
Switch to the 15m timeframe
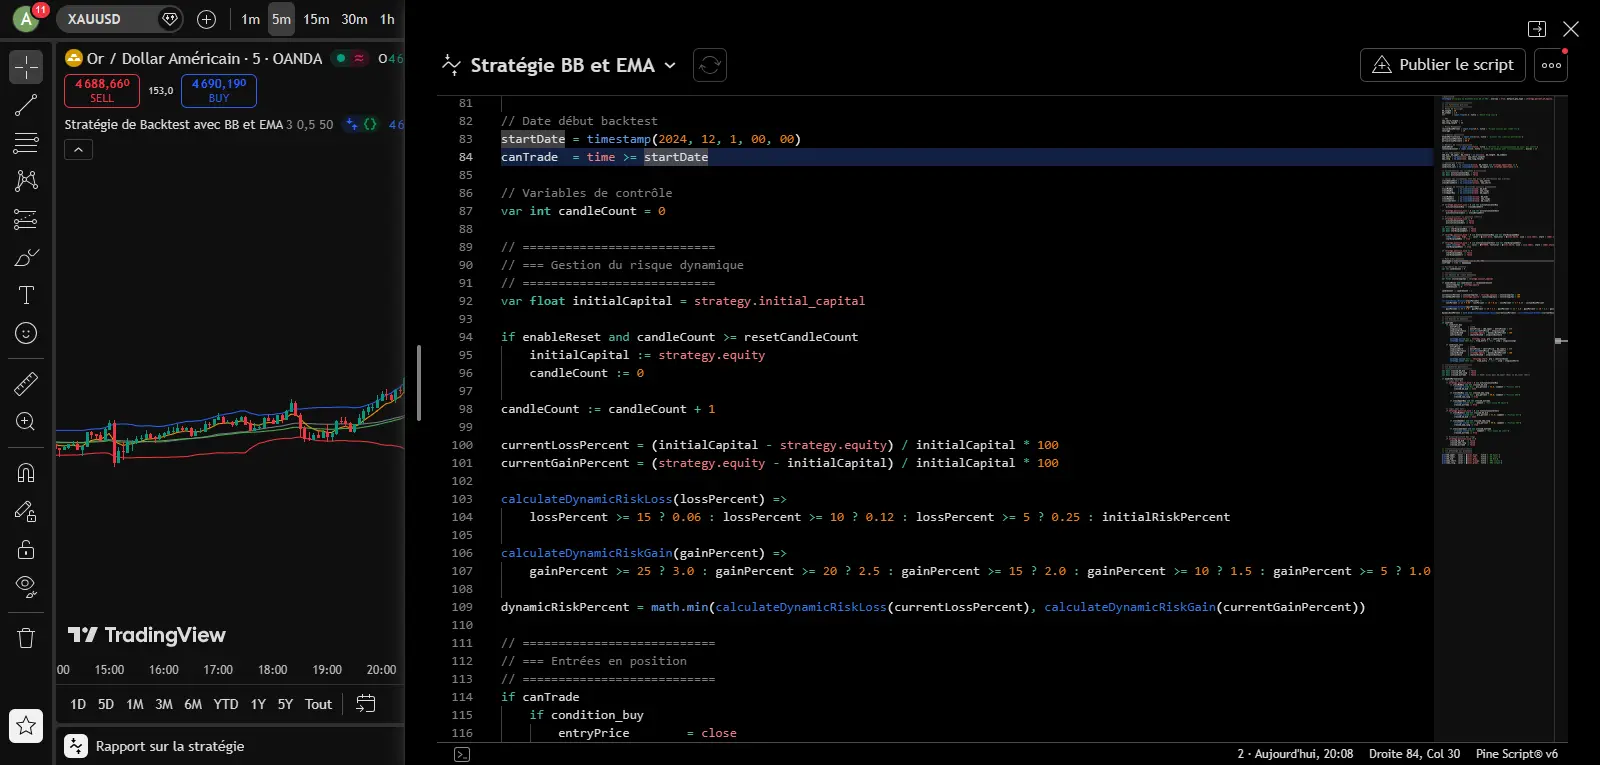tap(316, 19)
